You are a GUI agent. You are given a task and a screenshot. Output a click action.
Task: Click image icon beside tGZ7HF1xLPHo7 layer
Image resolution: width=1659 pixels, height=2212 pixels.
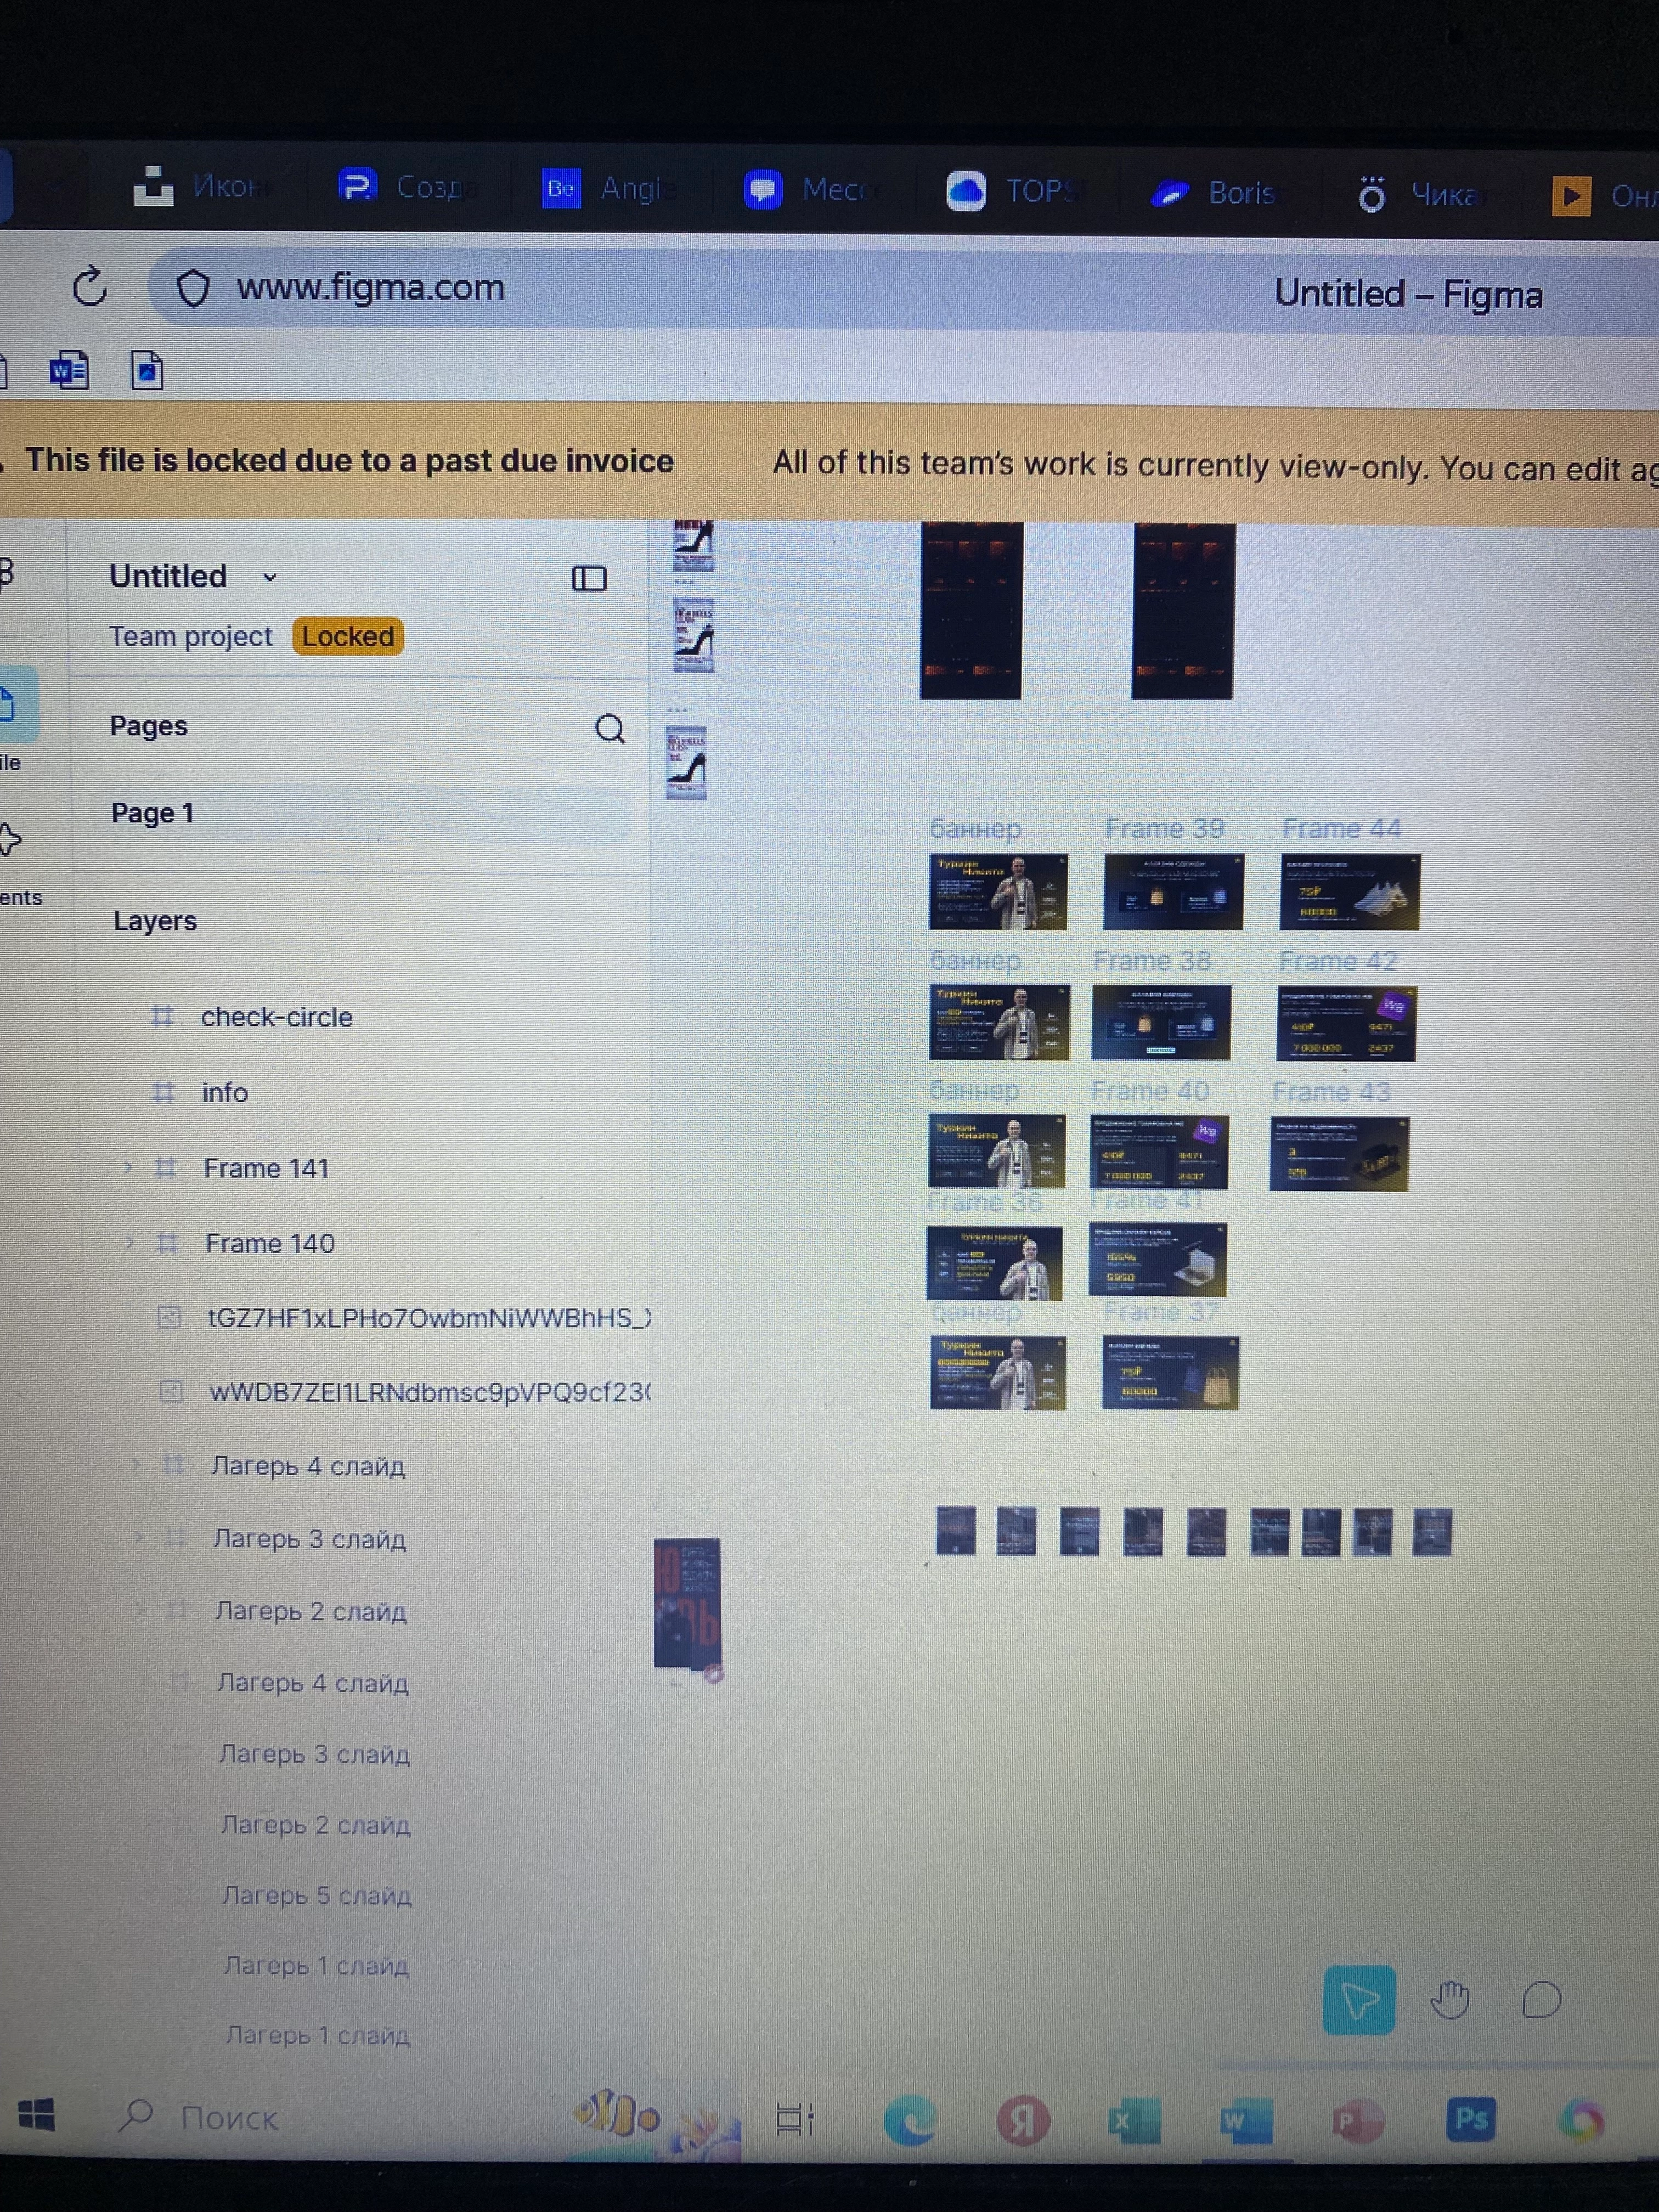[x=169, y=1318]
